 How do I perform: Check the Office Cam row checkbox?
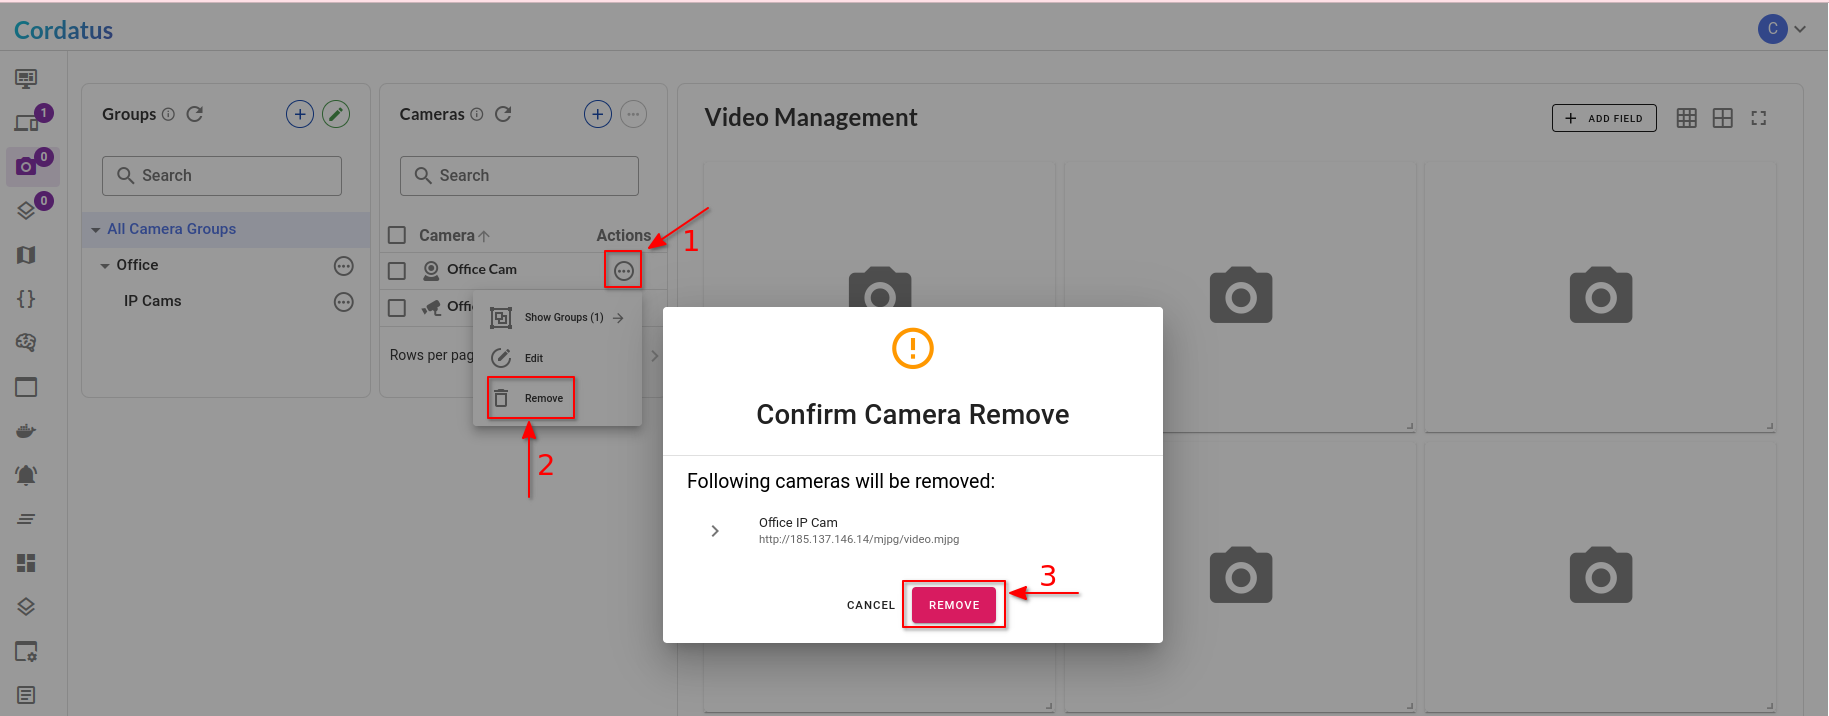[396, 270]
